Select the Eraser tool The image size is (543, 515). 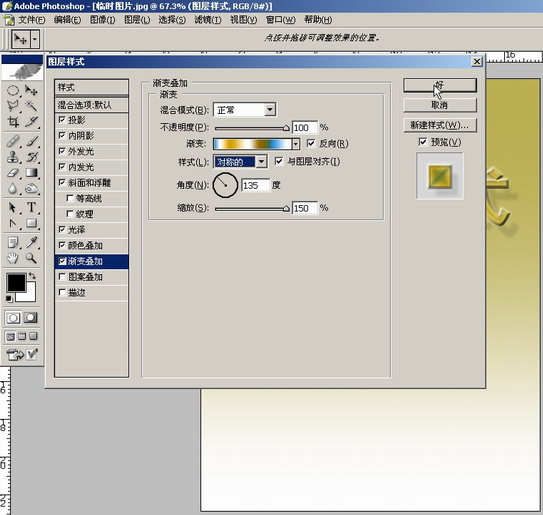[13, 172]
